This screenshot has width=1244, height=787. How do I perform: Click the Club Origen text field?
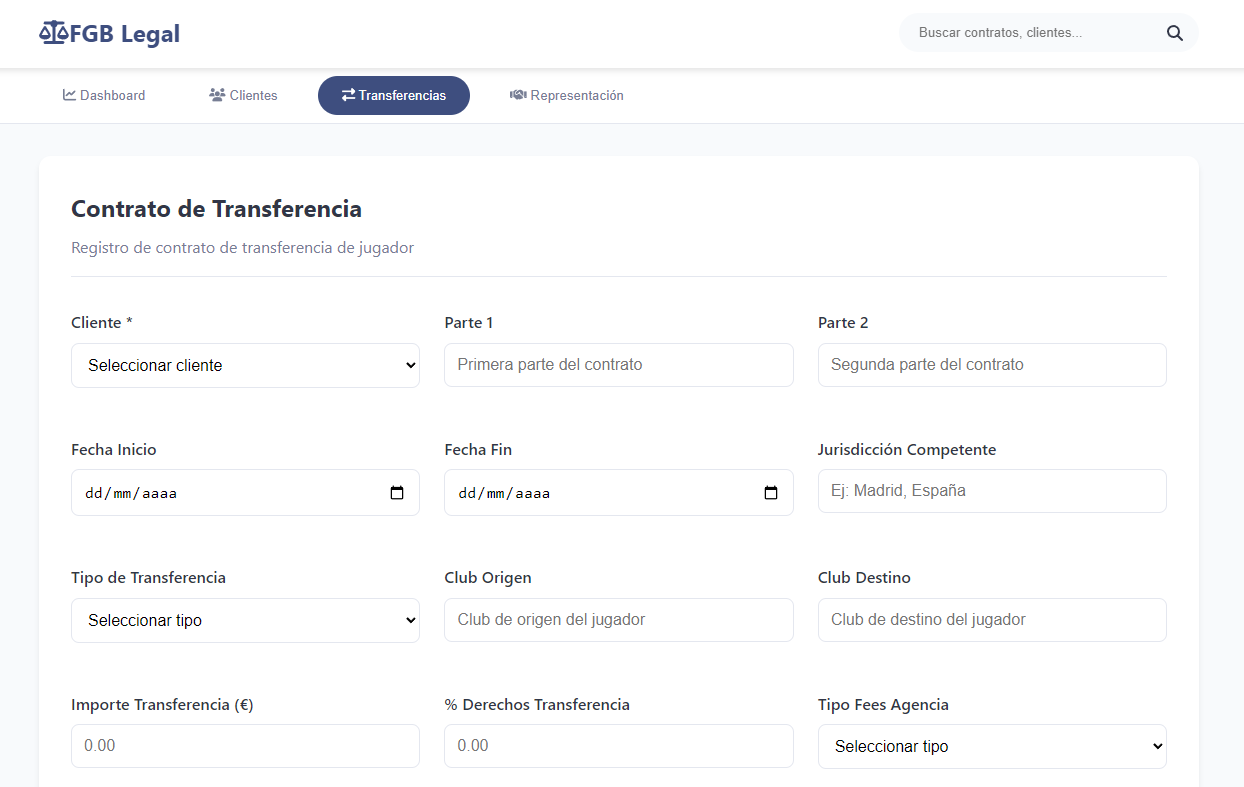click(x=618, y=620)
